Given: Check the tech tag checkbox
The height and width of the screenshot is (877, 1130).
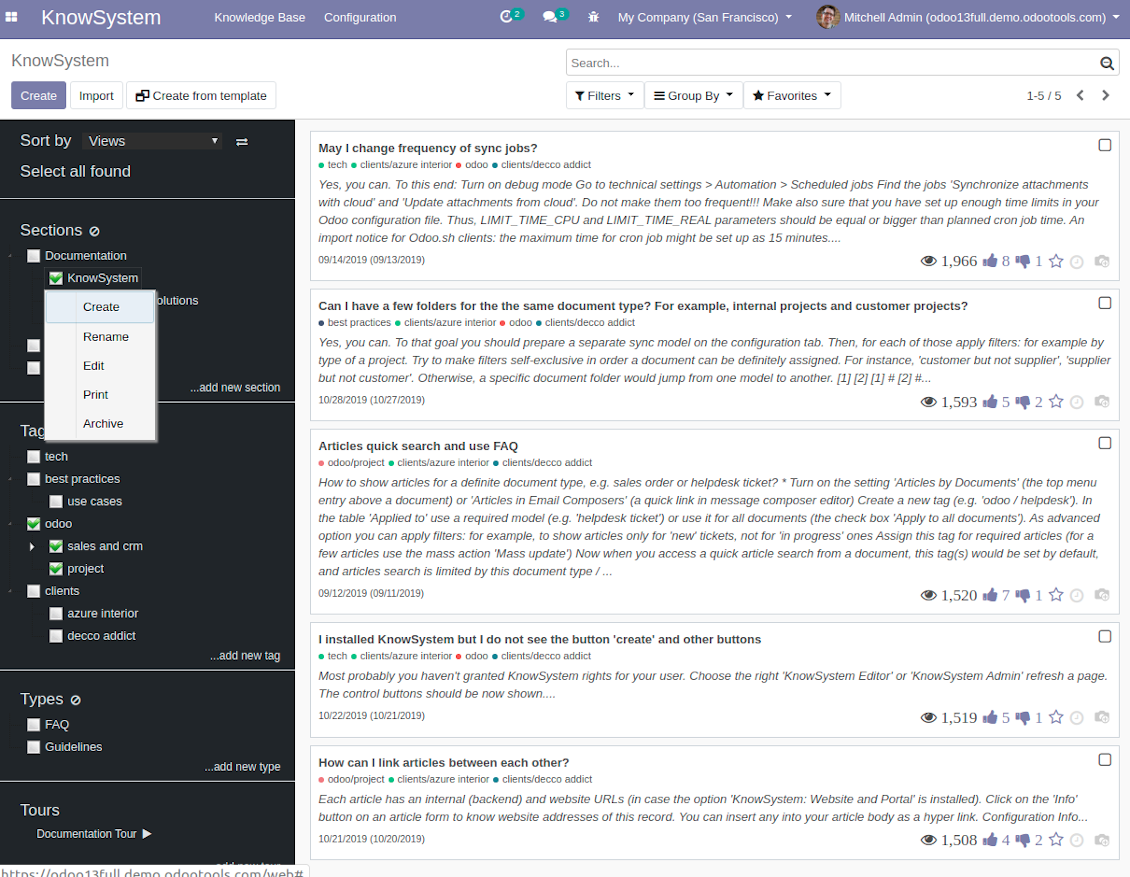Looking at the screenshot, I should pyautogui.click(x=33, y=457).
